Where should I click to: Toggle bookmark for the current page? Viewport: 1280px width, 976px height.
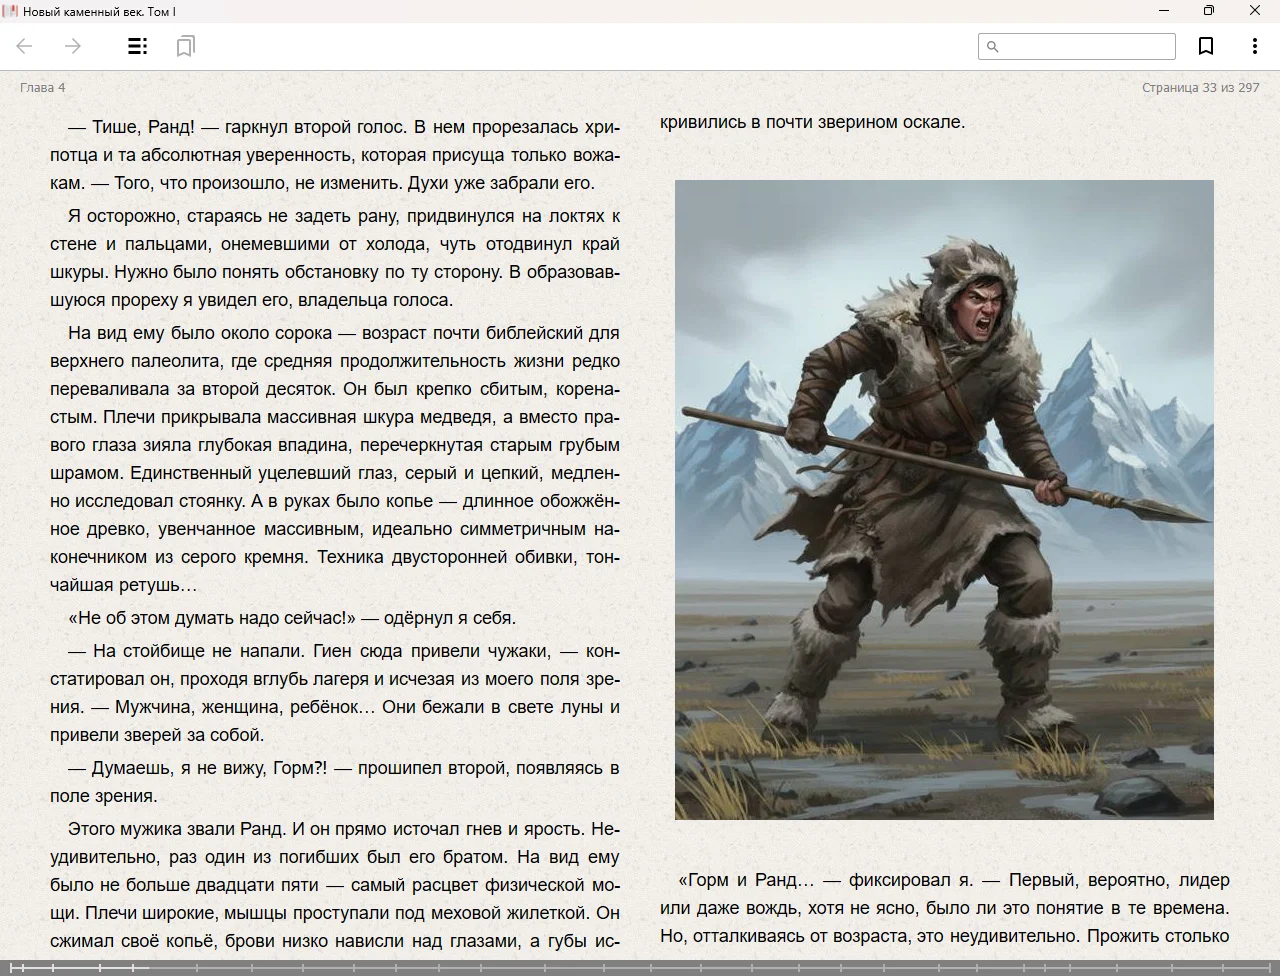(x=1206, y=46)
